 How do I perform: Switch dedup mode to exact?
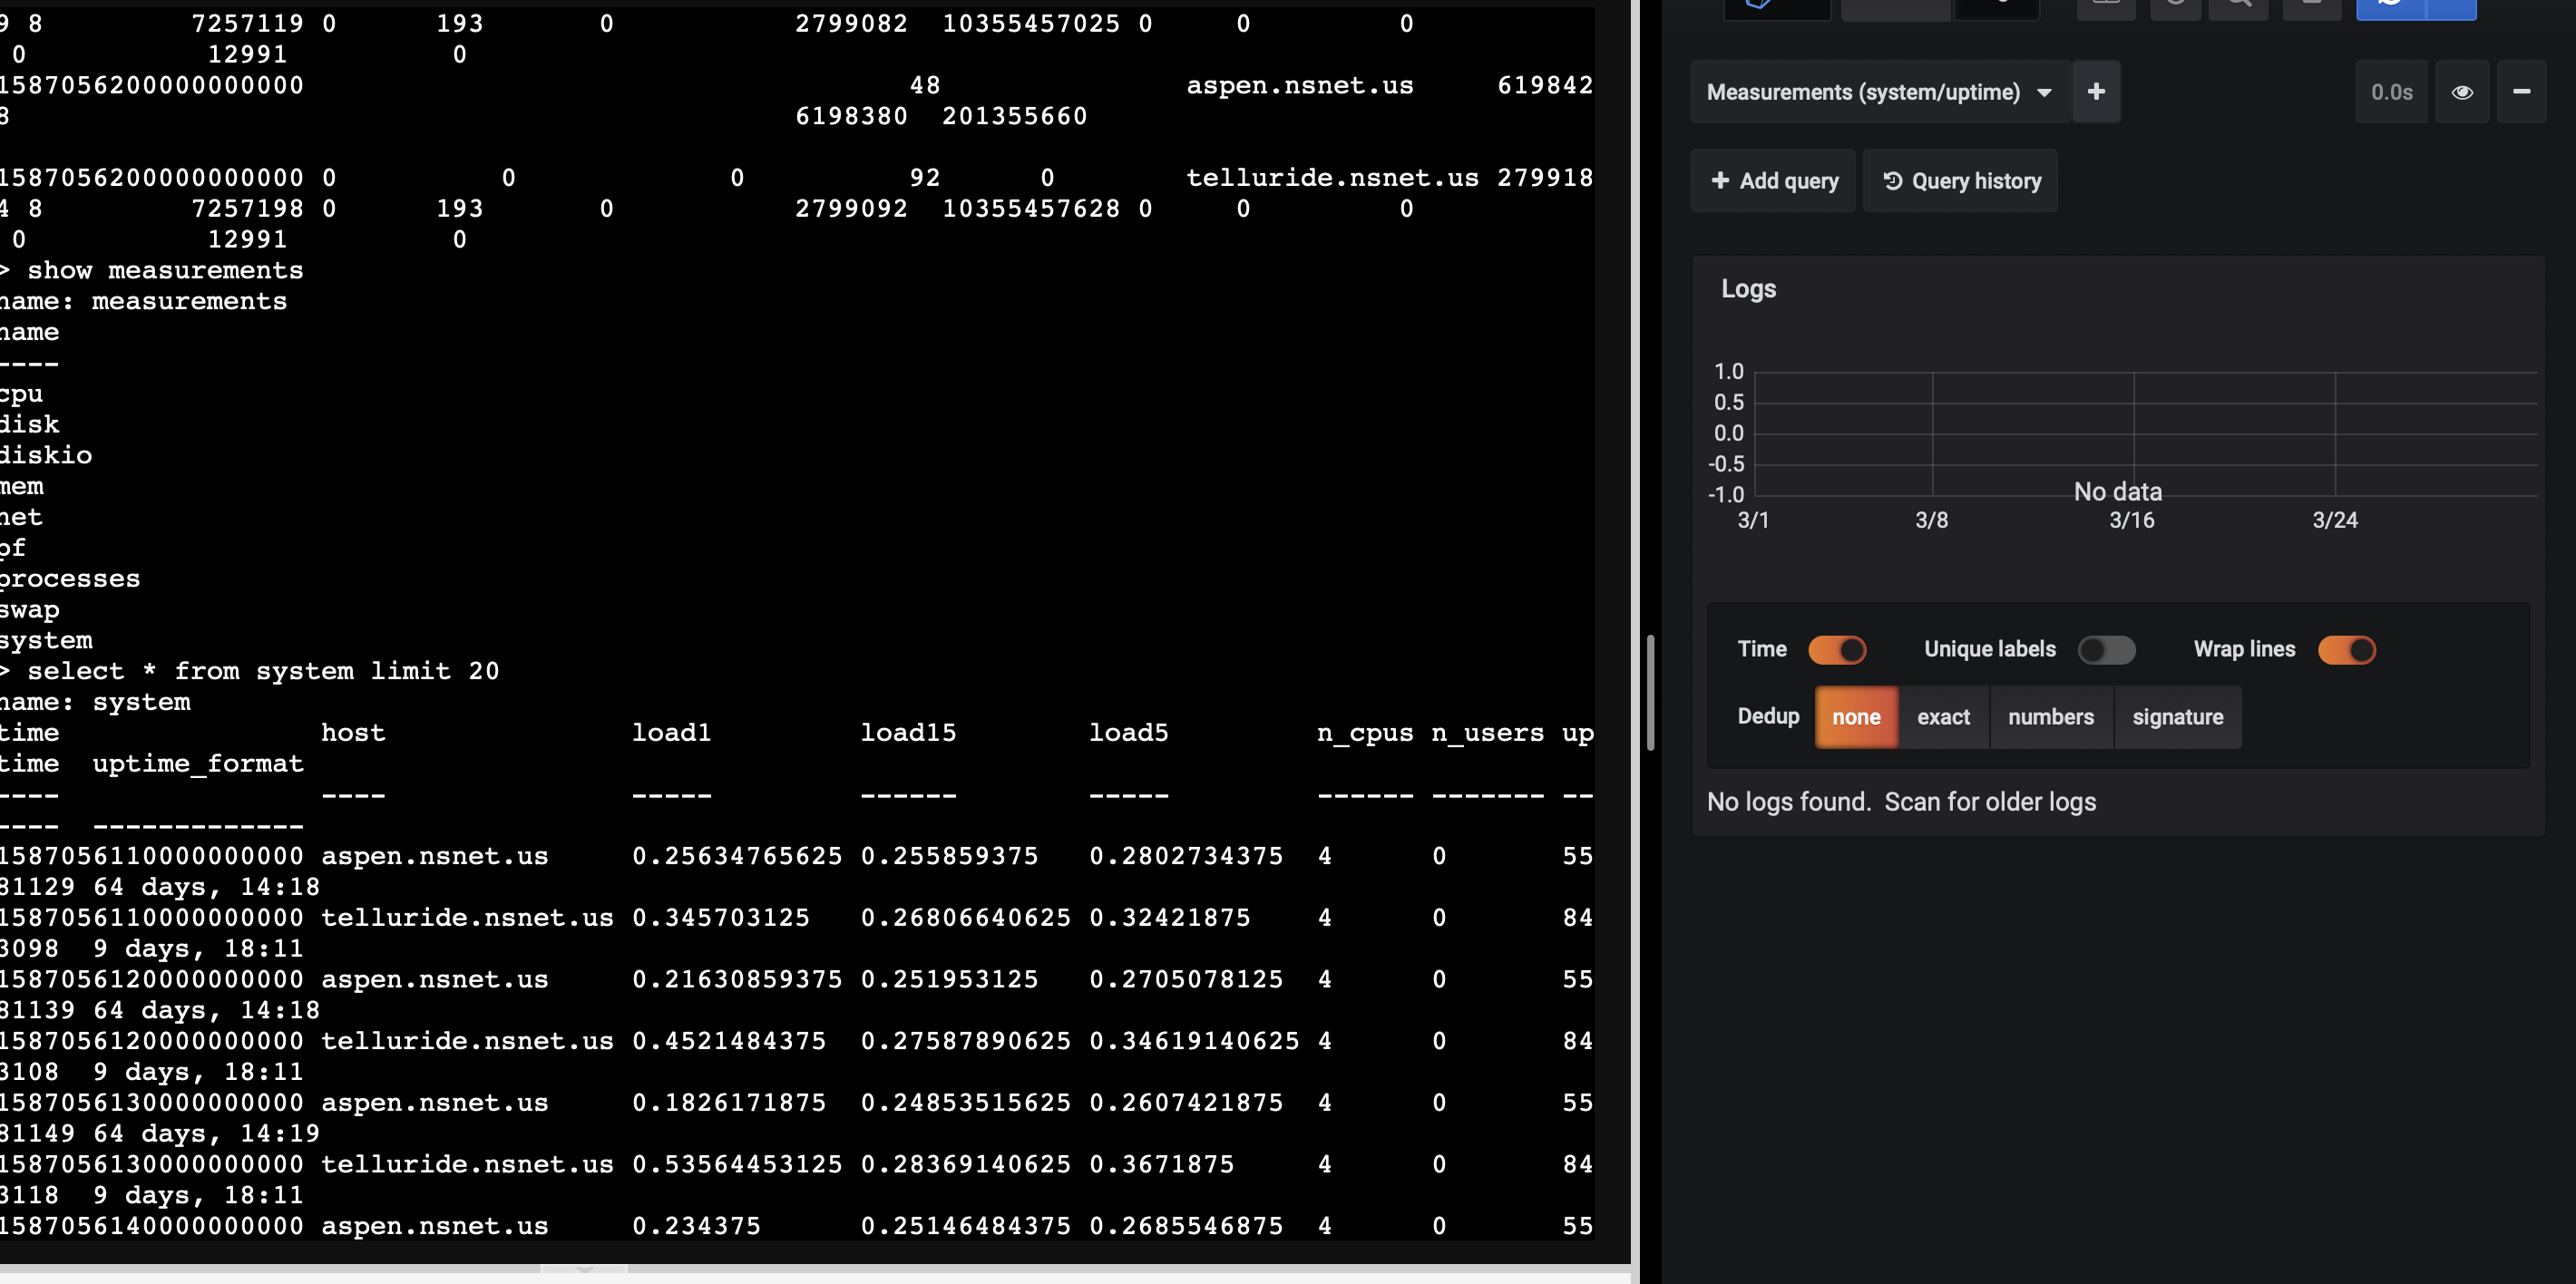(x=1942, y=717)
